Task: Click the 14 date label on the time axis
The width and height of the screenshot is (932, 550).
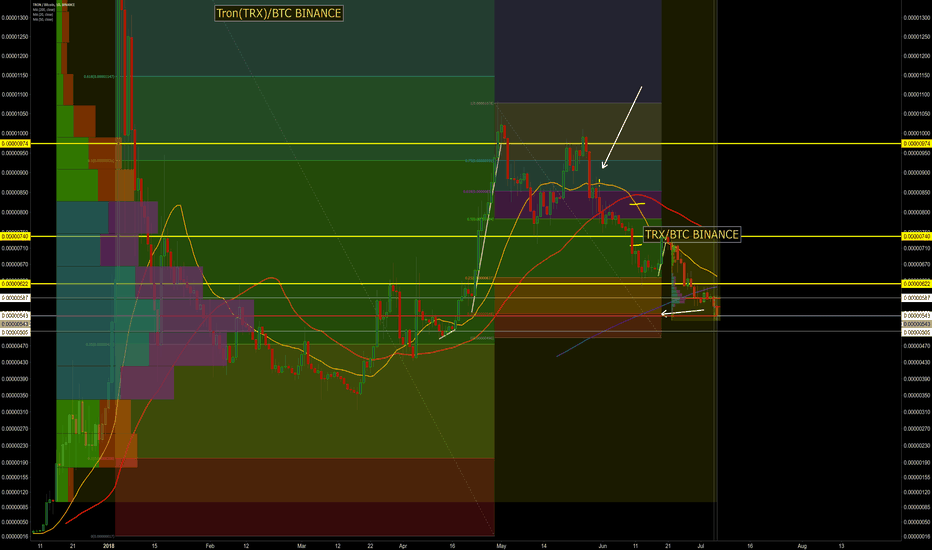Action: tap(544, 545)
